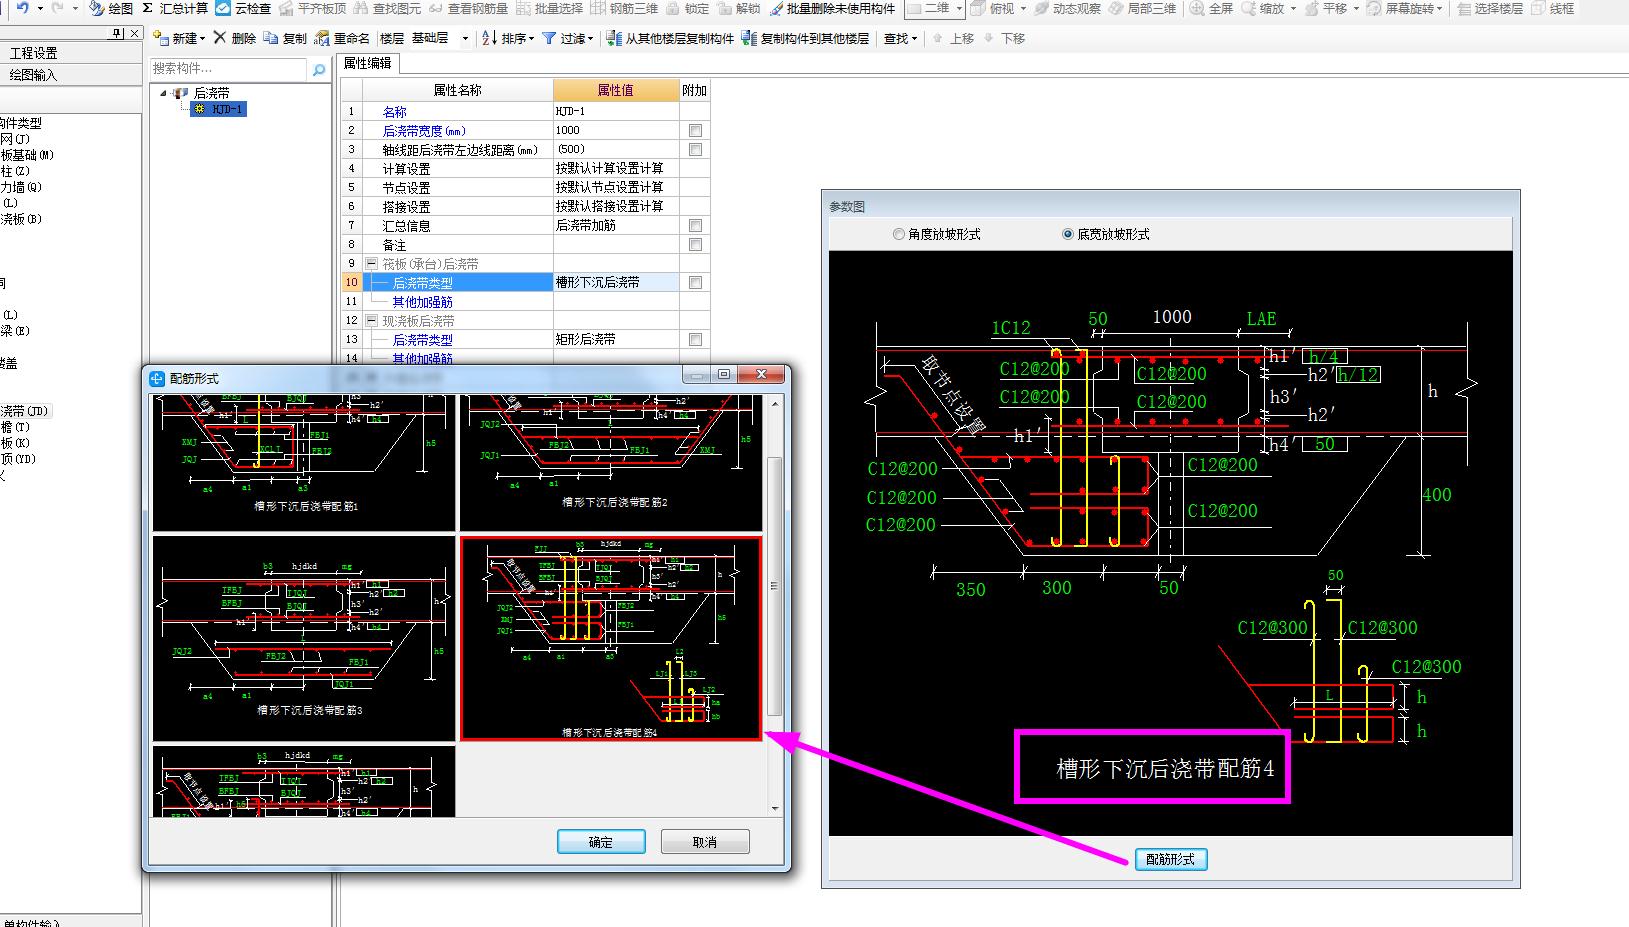This screenshot has width=1629, height=927.
Task: Click the 锁定 lock icon
Action: click(688, 8)
